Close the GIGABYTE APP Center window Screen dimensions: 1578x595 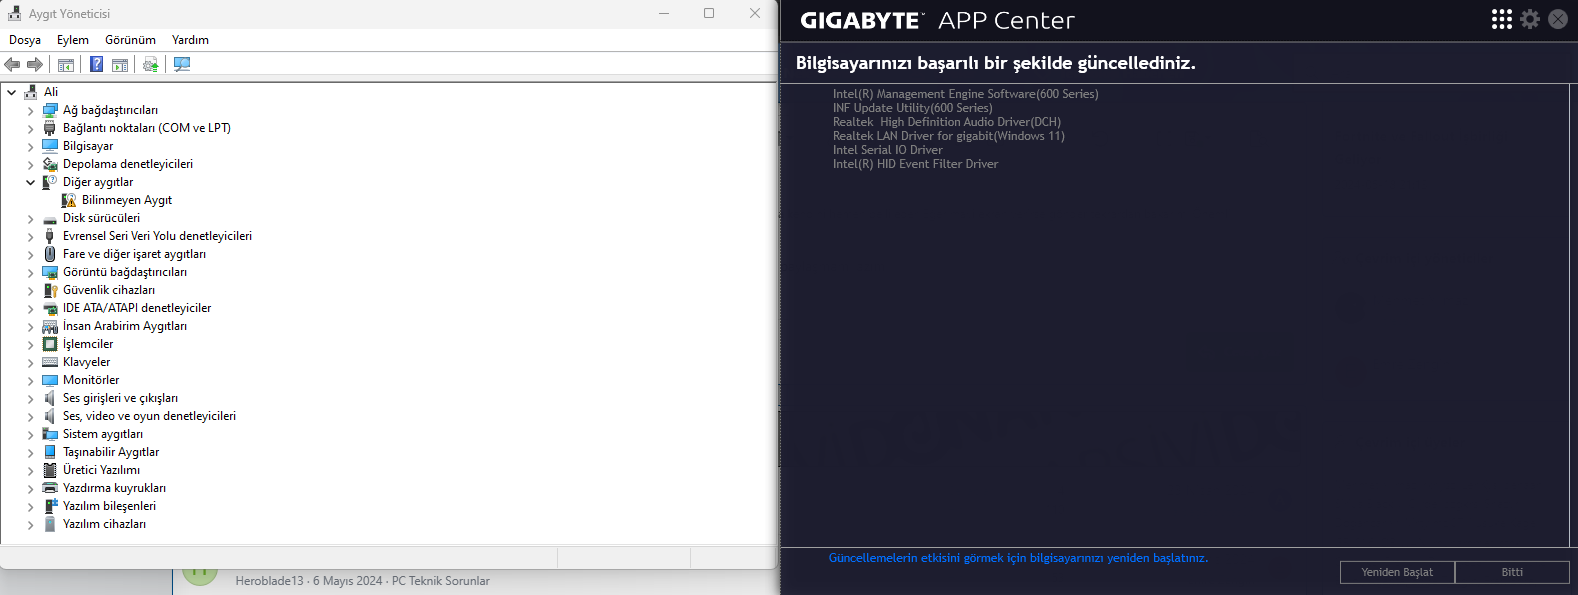(x=1558, y=19)
